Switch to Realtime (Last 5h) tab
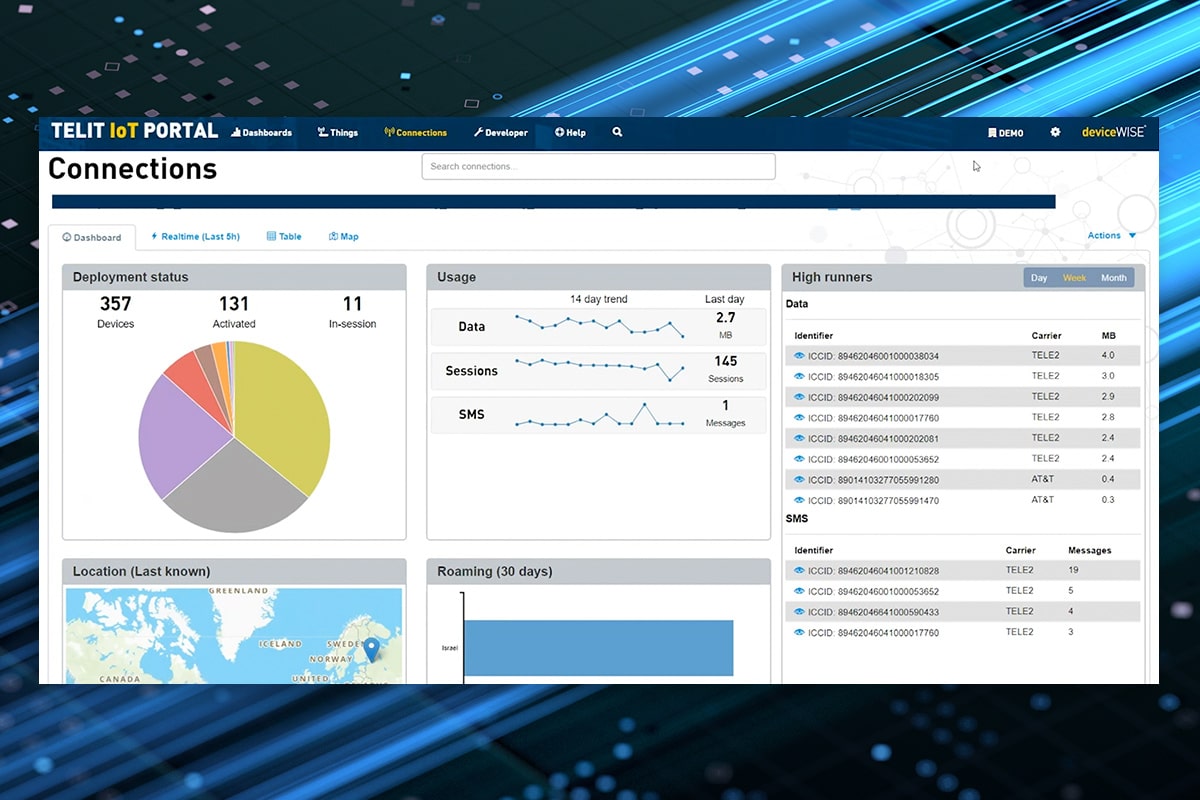The image size is (1200, 800). (x=195, y=237)
